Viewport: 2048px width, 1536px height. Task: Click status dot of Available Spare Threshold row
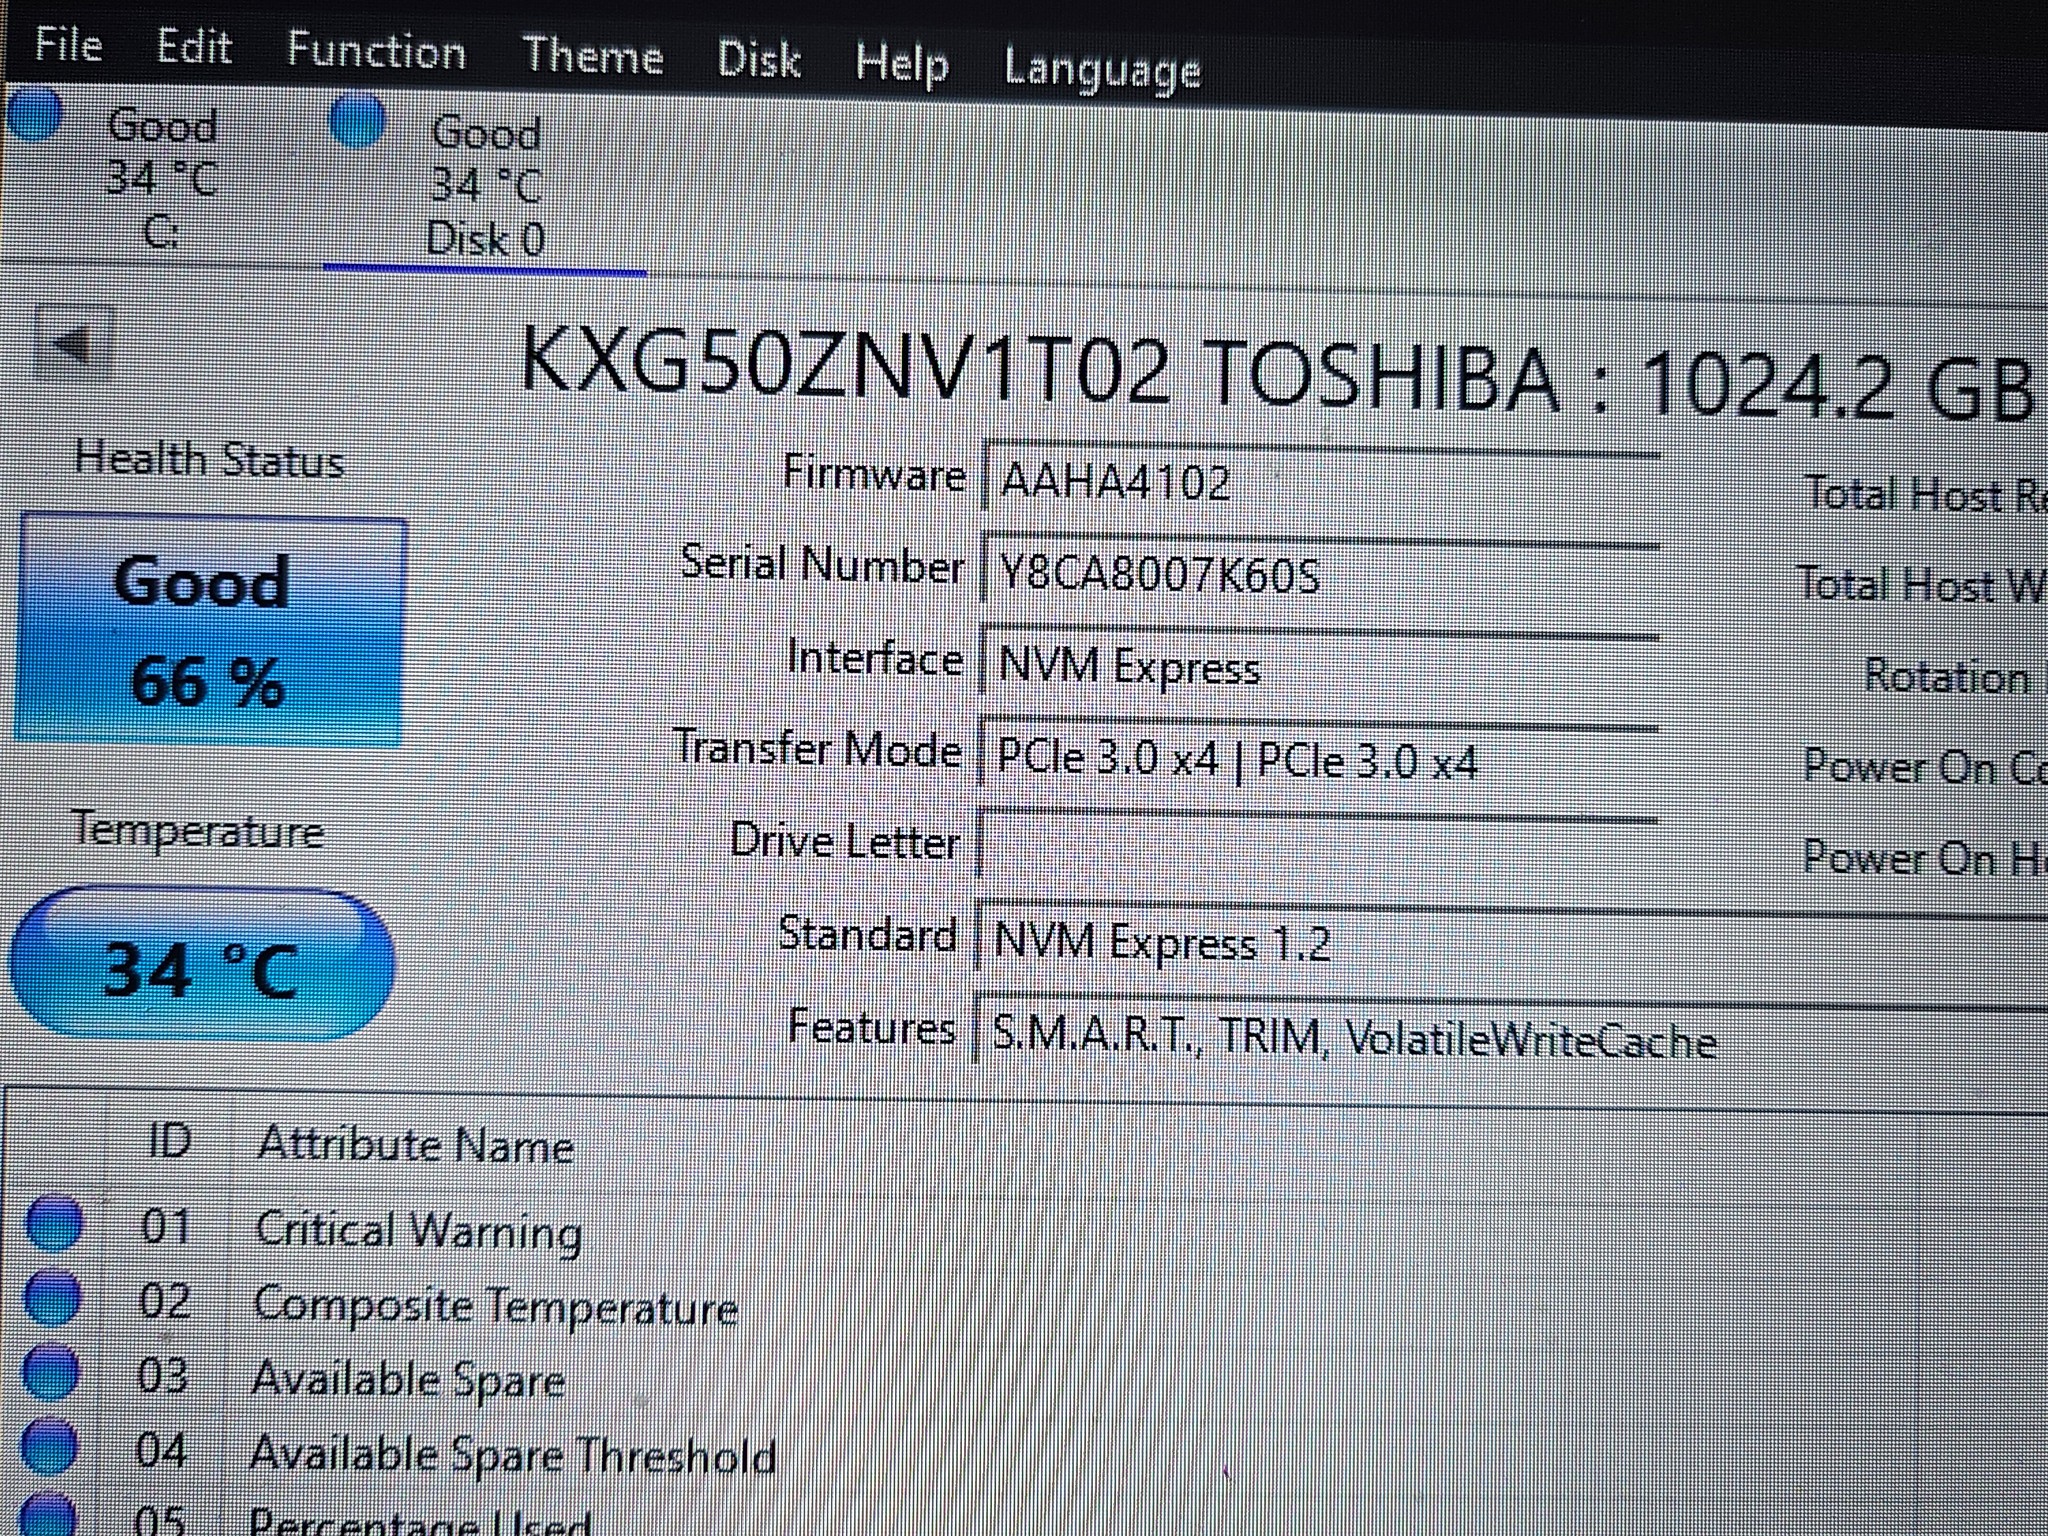pos(48,1446)
